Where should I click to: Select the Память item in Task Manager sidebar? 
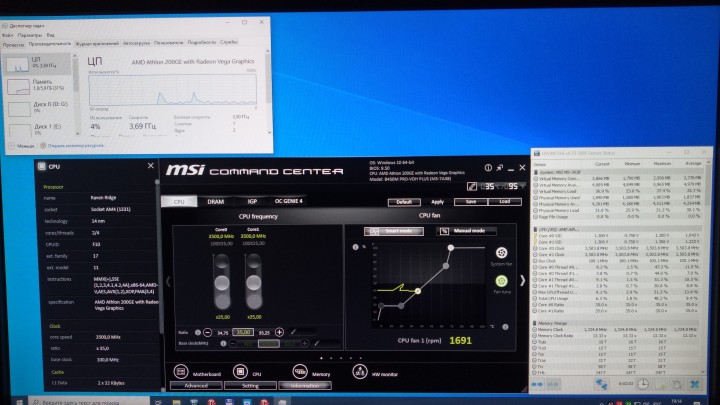tap(37, 86)
